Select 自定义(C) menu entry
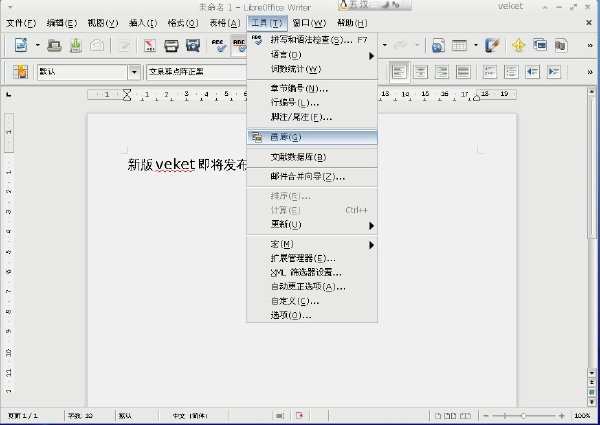The width and height of the screenshot is (600, 425). (312, 301)
